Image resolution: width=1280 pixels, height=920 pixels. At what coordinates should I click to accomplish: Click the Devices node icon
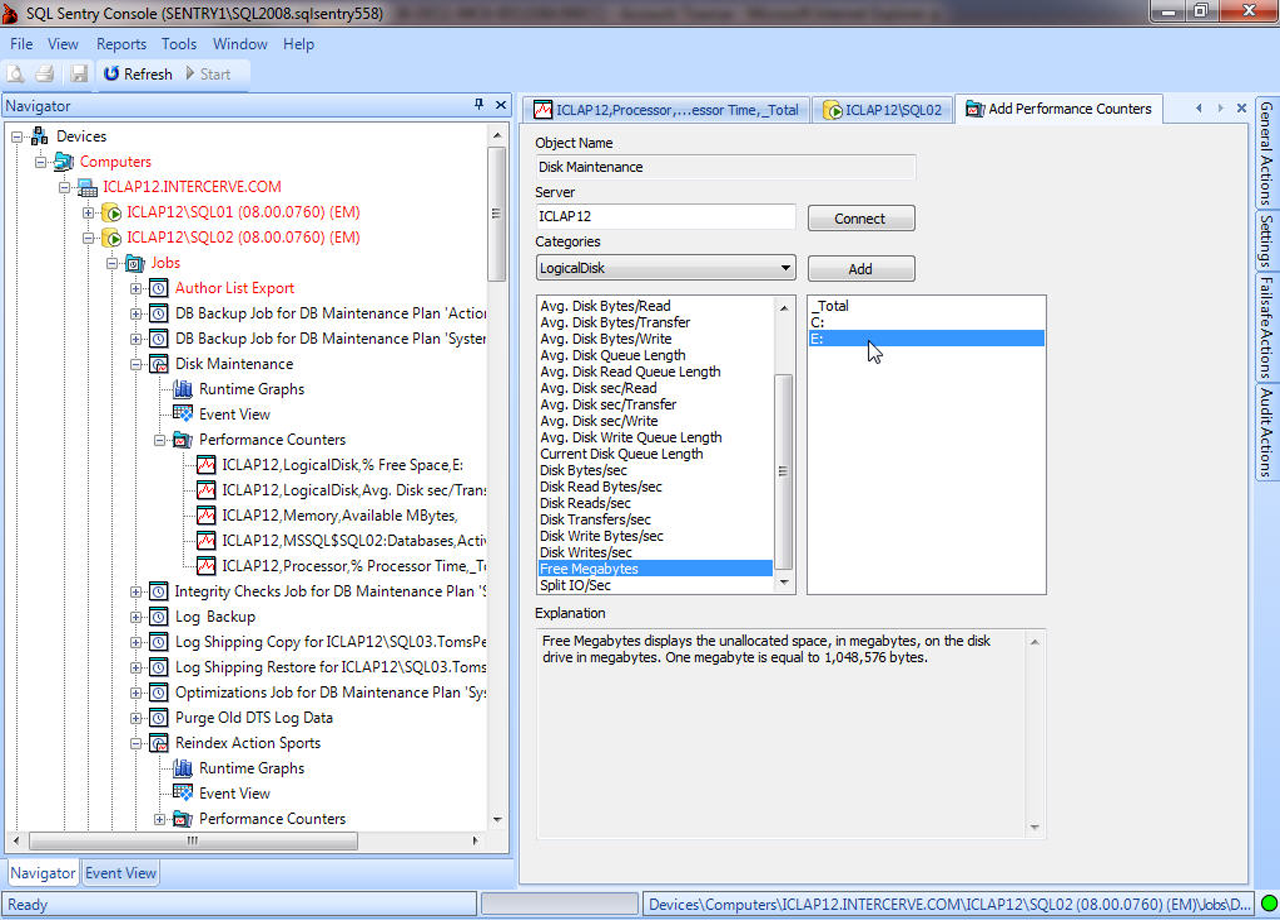(x=40, y=136)
